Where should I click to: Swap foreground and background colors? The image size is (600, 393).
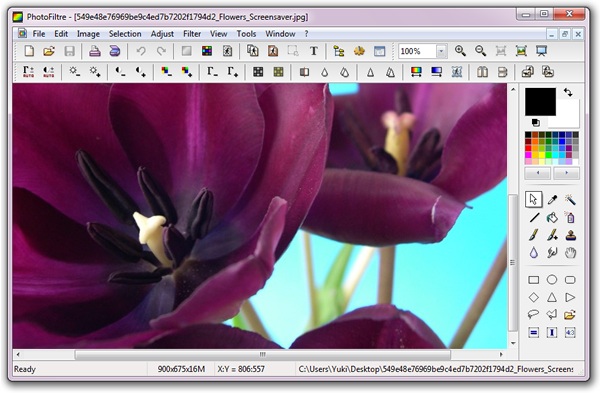[x=568, y=92]
